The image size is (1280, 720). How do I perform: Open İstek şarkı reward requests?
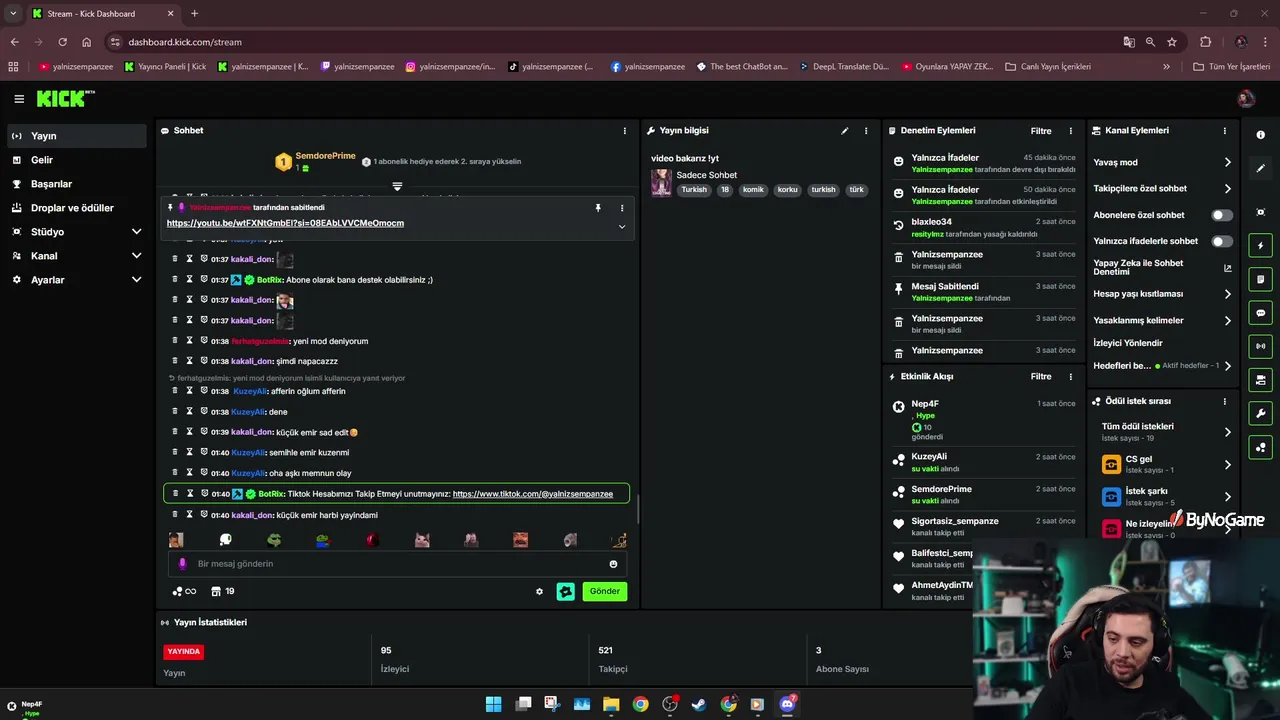1166,496
